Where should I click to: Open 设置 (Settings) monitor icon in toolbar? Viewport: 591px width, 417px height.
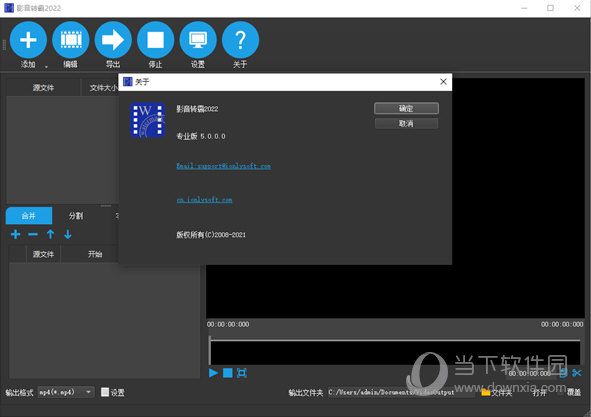pyautogui.click(x=198, y=40)
